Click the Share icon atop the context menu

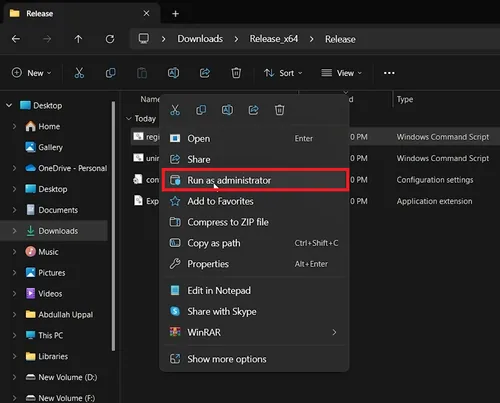click(253, 110)
